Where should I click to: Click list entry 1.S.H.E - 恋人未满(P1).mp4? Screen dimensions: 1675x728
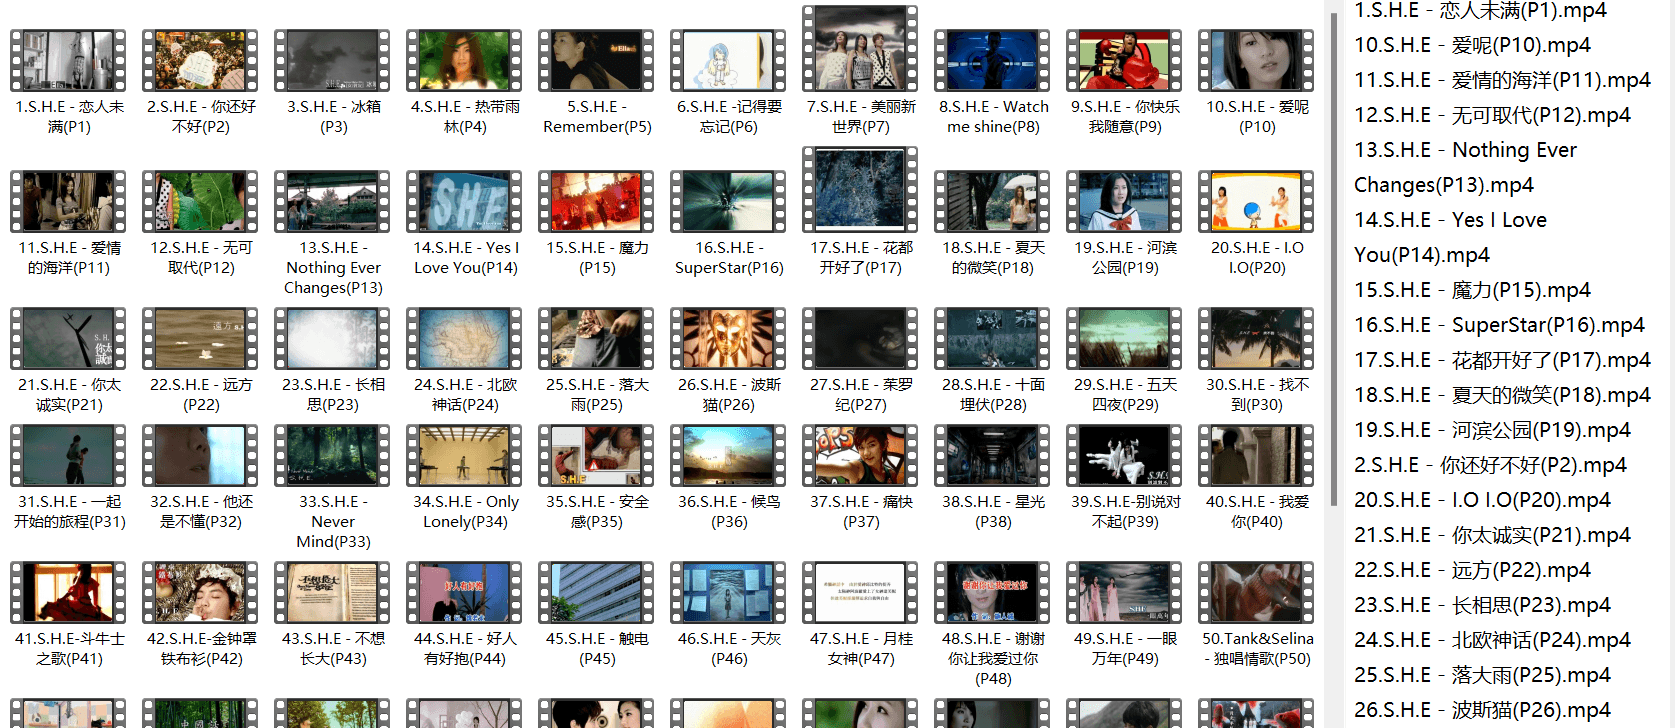[1480, 11]
